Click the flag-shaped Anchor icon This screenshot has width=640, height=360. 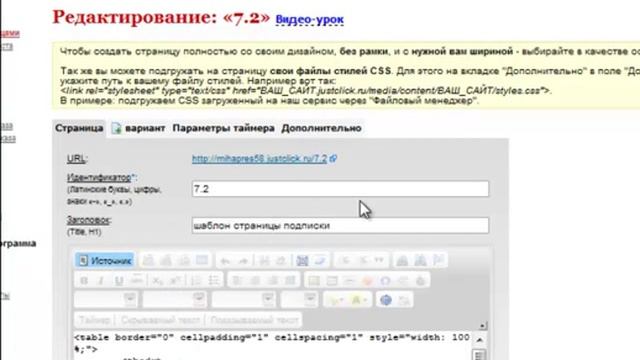click(438, 260)
